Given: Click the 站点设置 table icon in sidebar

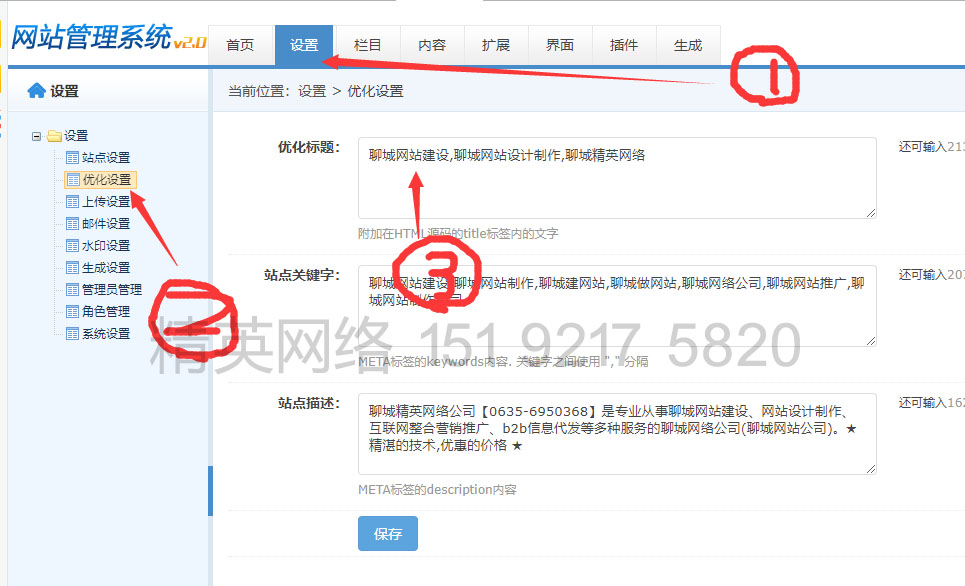Looking at the screenshot, I should 70,157.
